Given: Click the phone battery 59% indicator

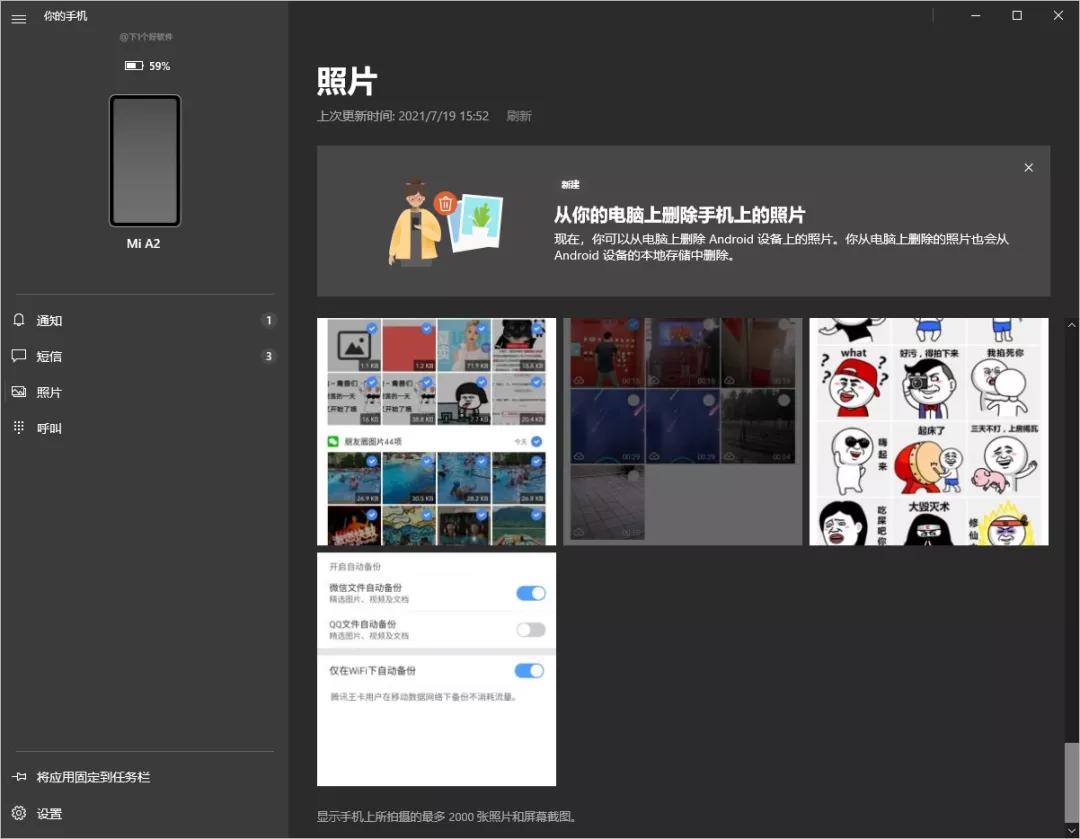Looking at the screenshot, I should point(146,66).
